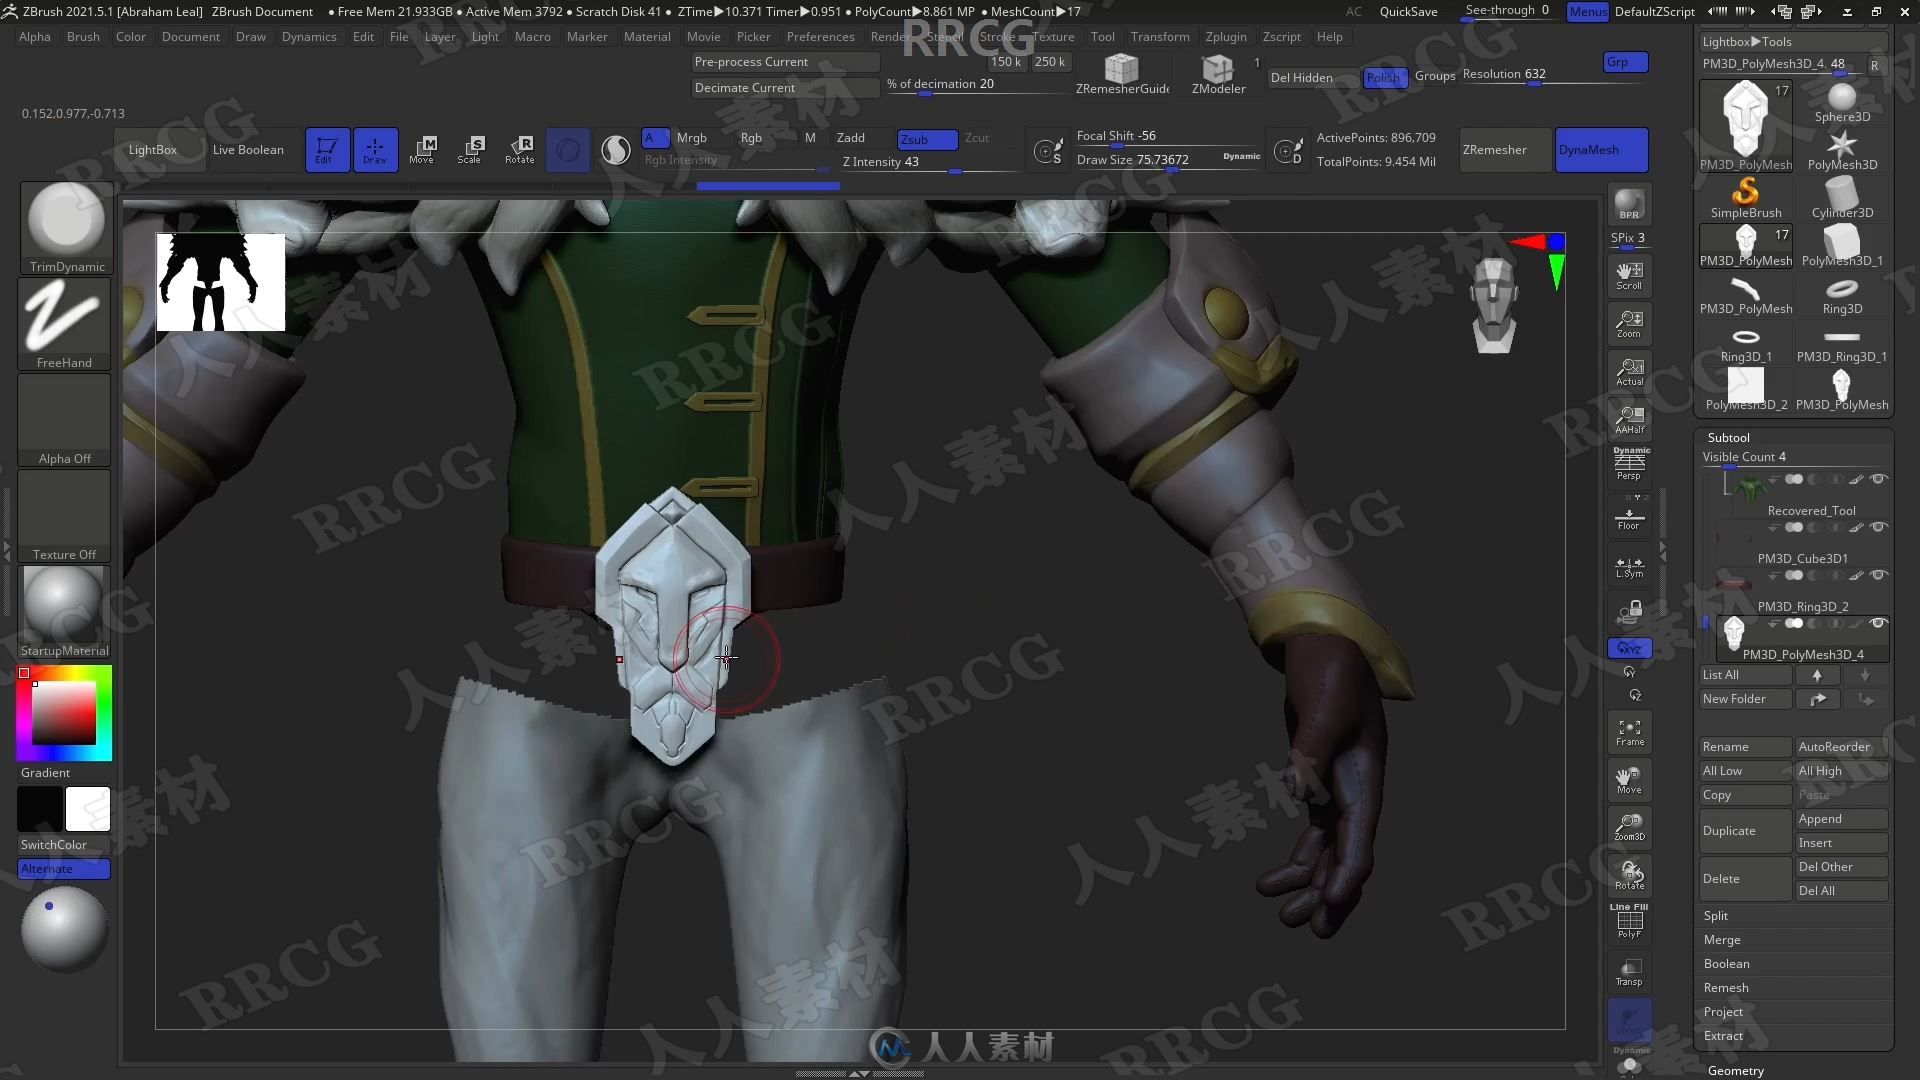Image resolution: width=1920 pixels, height=1080 pixels.
Task: Hide the PM3D_Ring3D_2 subtool eye icon
Action: (1878, 575)
